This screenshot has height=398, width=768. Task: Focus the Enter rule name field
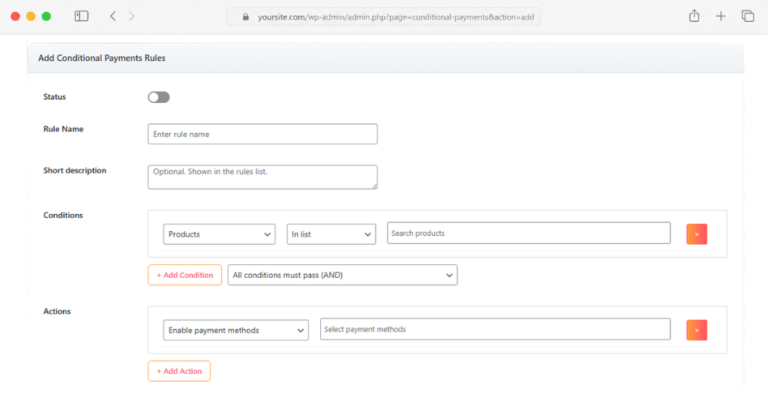(x=263, y=134)
